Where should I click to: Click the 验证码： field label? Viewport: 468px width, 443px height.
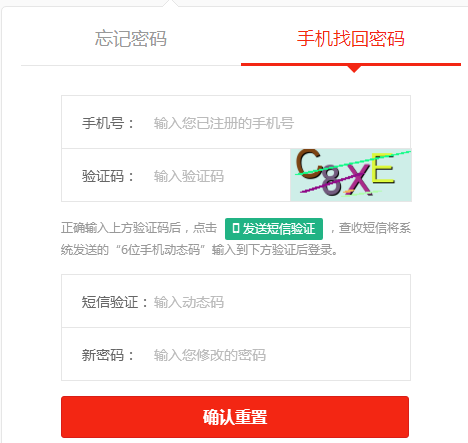[108, 176]
